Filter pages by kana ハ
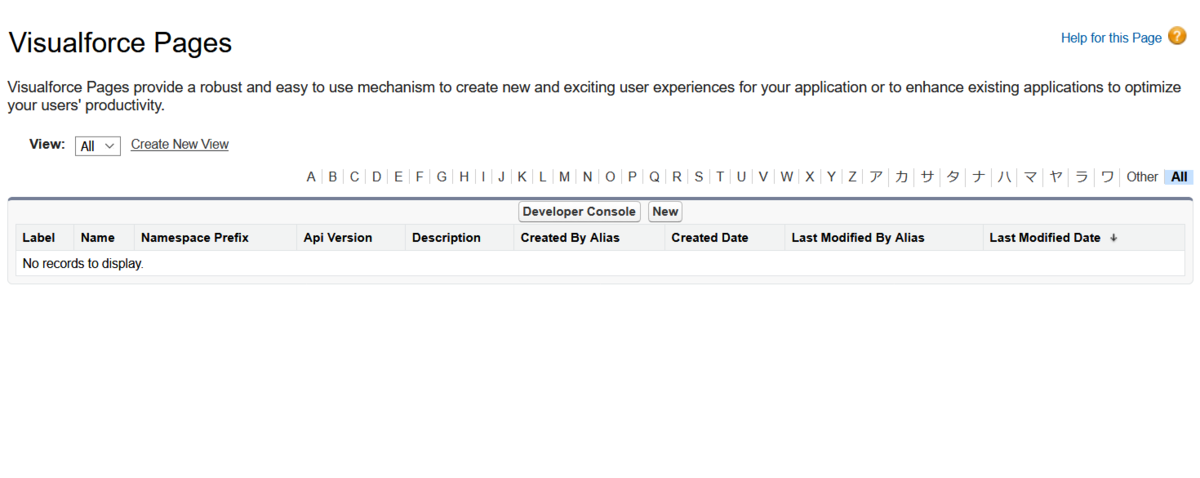1200x478 pixels. point(1005,177)
